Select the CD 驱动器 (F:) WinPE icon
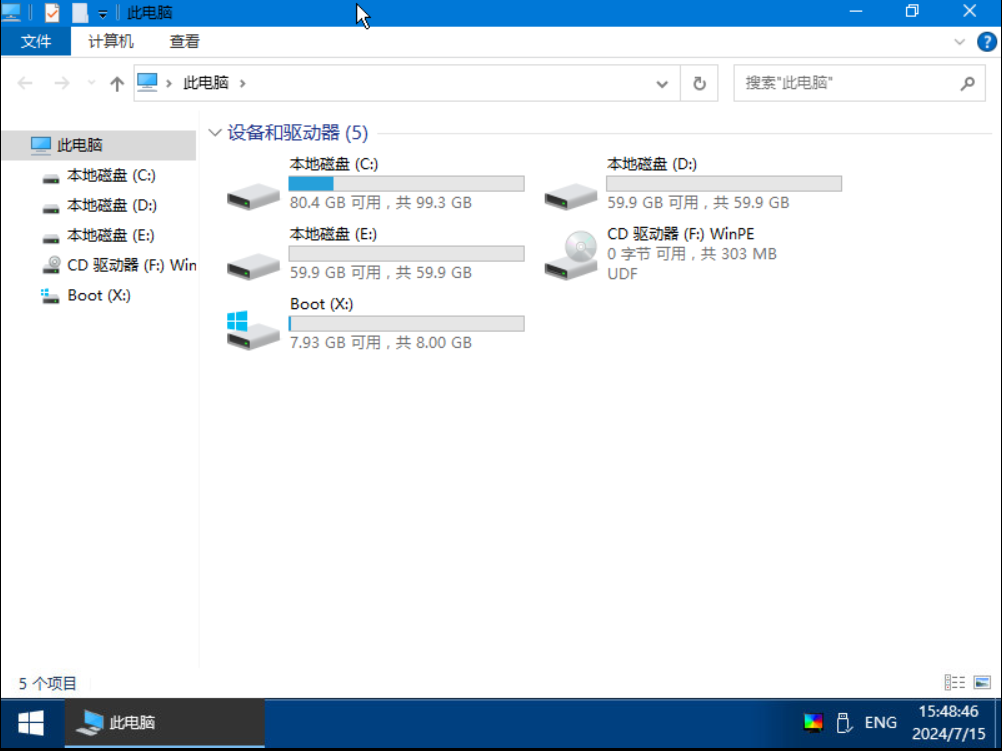The height and width of the screenshot is (751, 1002). (x=571, y=255)
